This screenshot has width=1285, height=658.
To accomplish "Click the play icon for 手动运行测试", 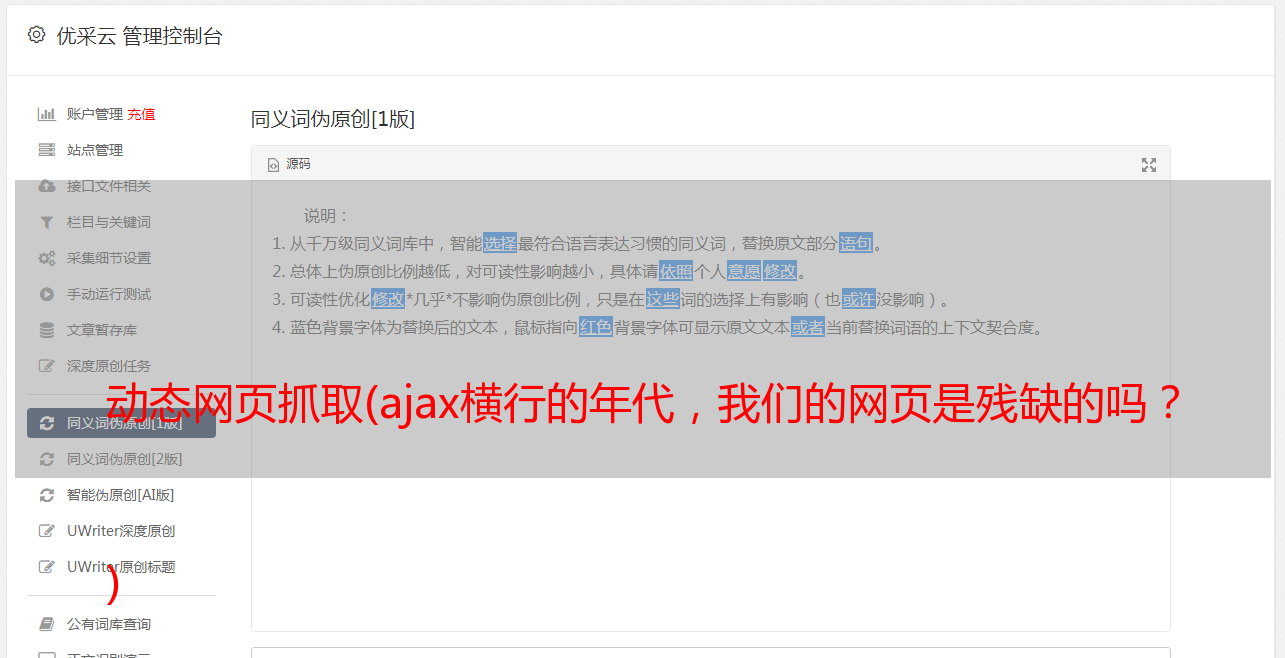I will 46,294.
